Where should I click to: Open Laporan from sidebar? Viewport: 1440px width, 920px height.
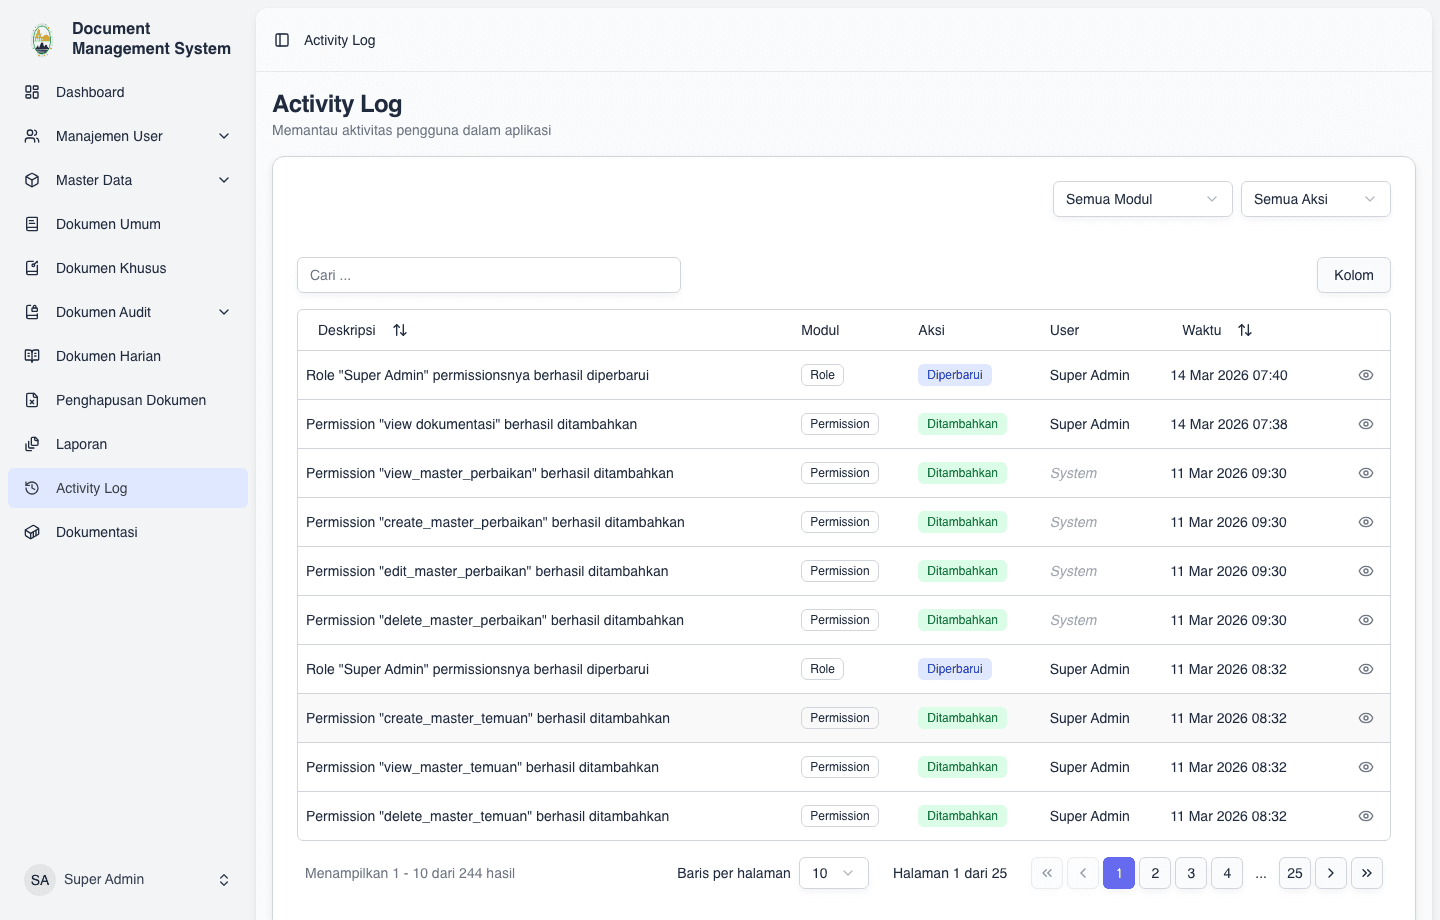128,444
